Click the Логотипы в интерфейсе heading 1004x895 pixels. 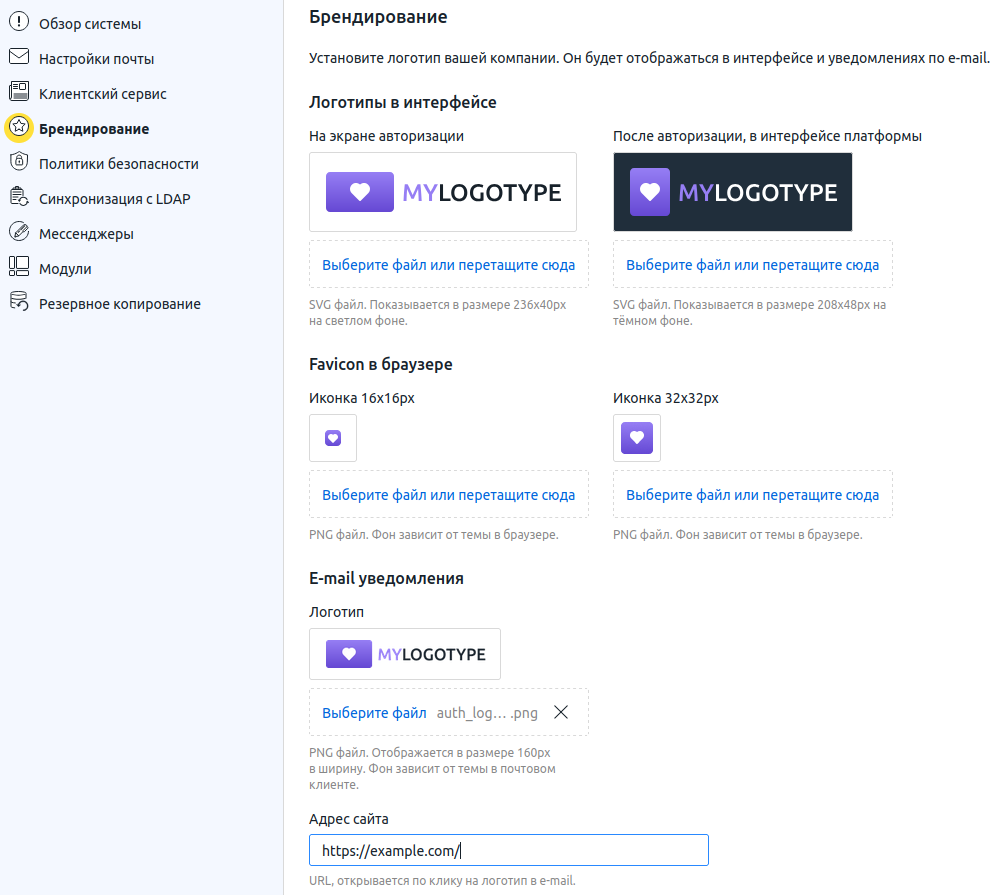403,102
